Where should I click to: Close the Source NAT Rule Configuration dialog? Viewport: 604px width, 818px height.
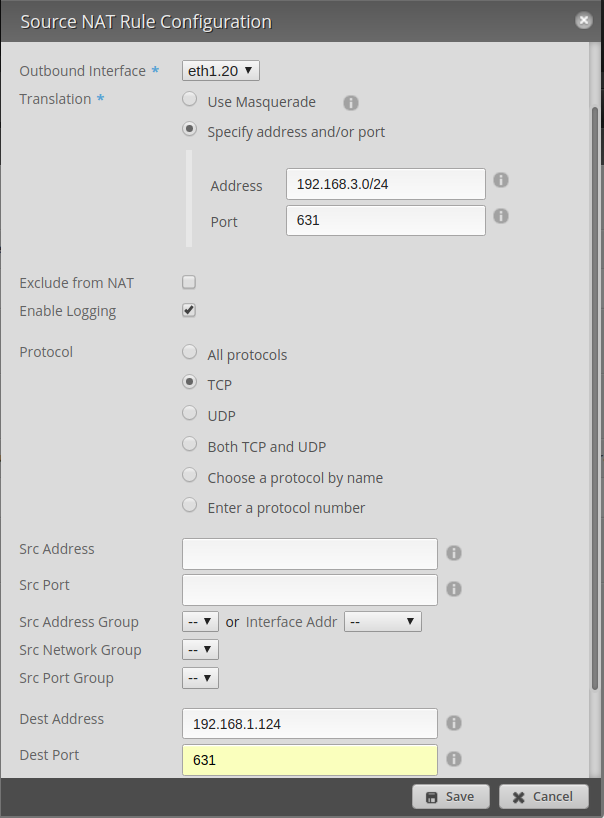[583, 20]
